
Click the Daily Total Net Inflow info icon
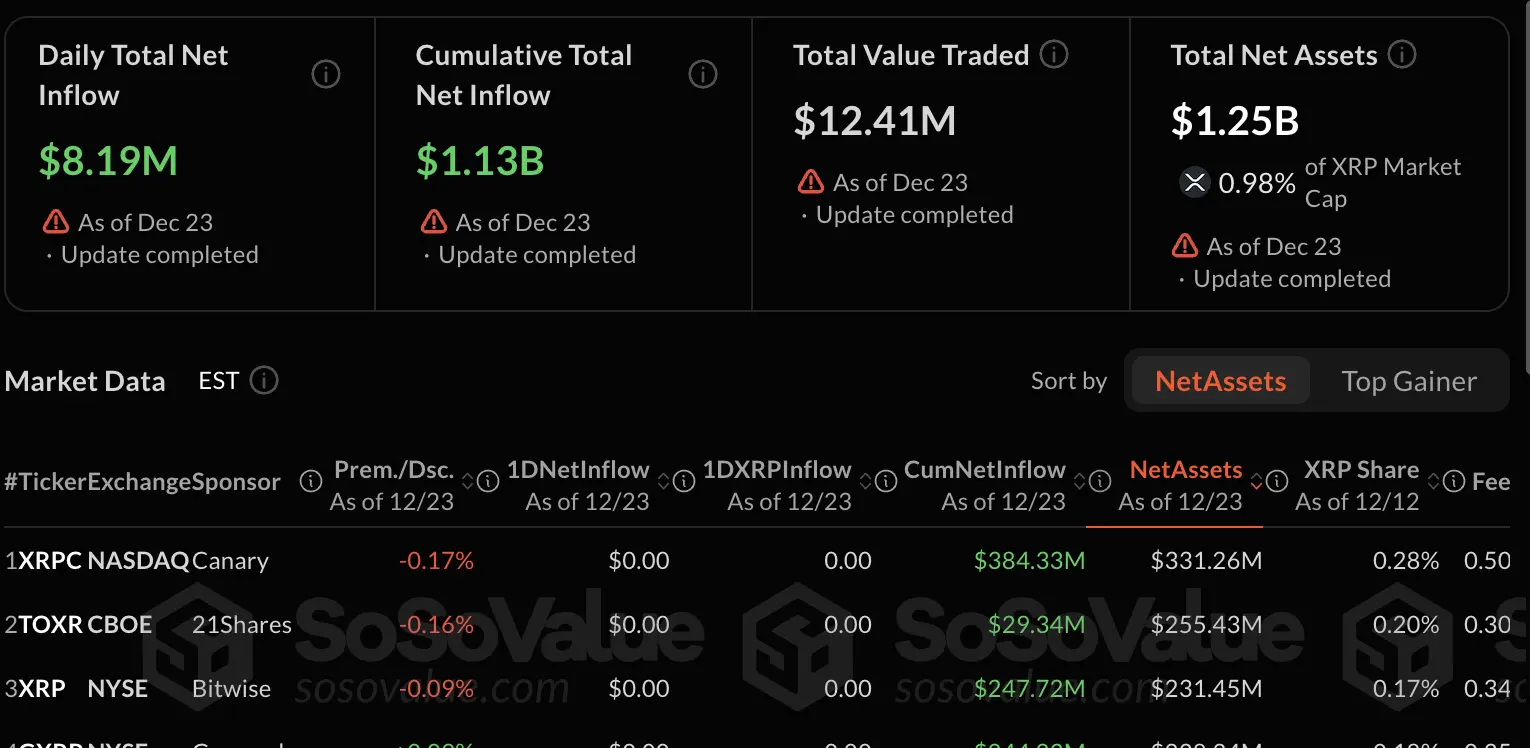(326, 74)
